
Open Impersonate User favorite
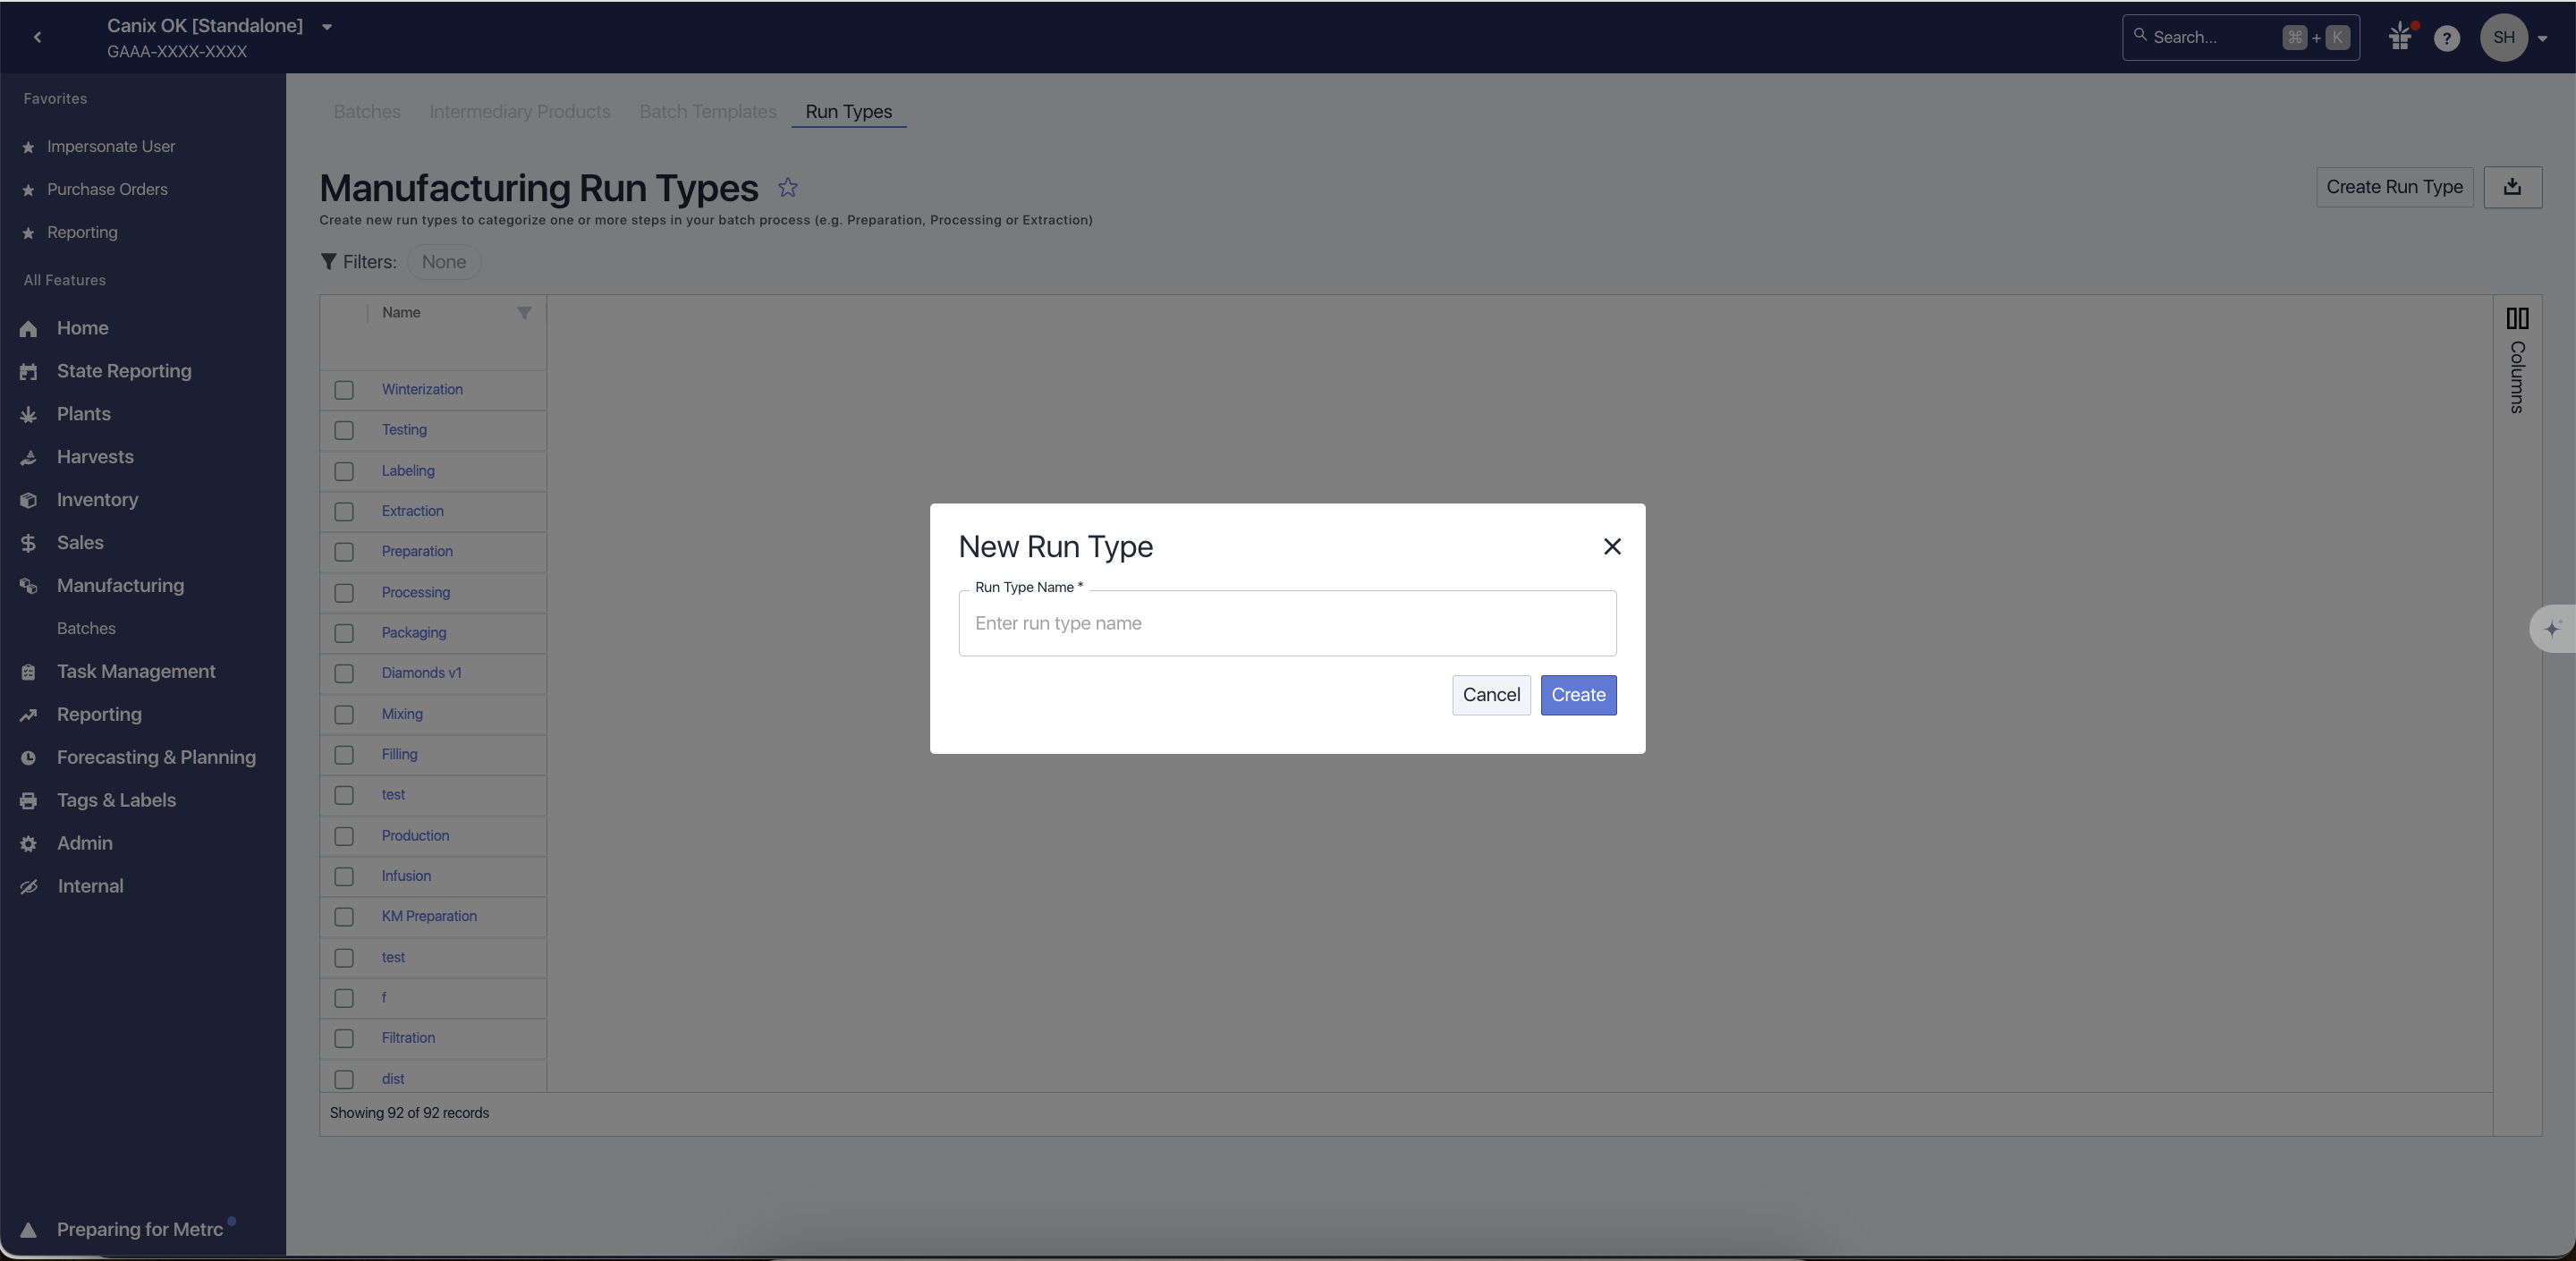point(111,147)
